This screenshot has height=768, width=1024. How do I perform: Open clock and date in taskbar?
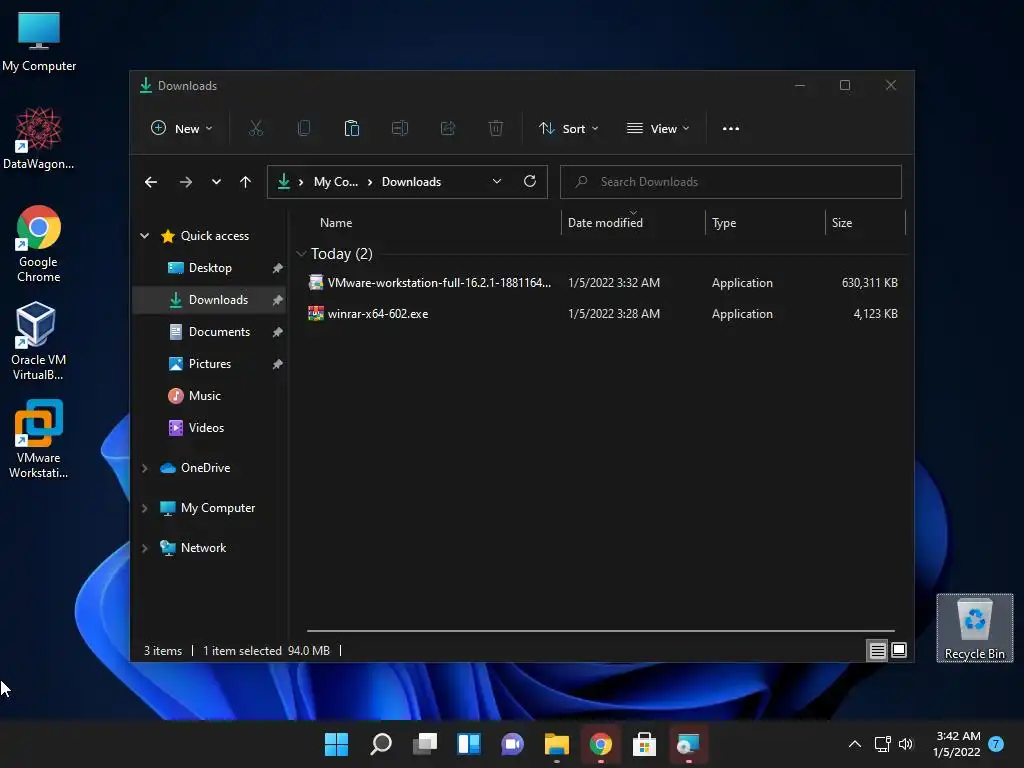point(957,744)
